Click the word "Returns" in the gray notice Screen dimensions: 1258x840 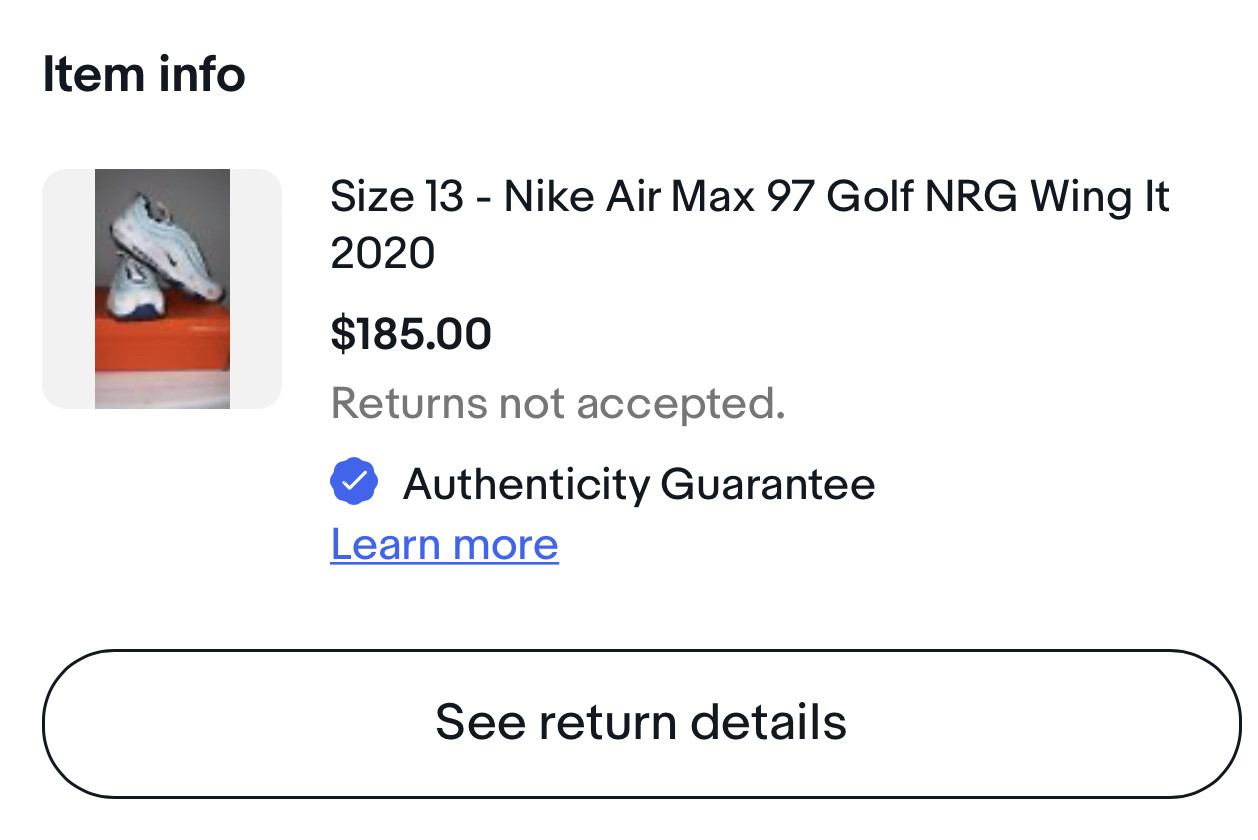pos(409,403)
